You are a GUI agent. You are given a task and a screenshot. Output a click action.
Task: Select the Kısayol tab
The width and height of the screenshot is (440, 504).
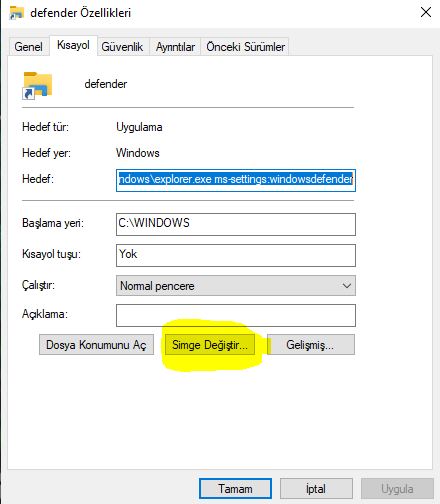click(x=73, y=45)
